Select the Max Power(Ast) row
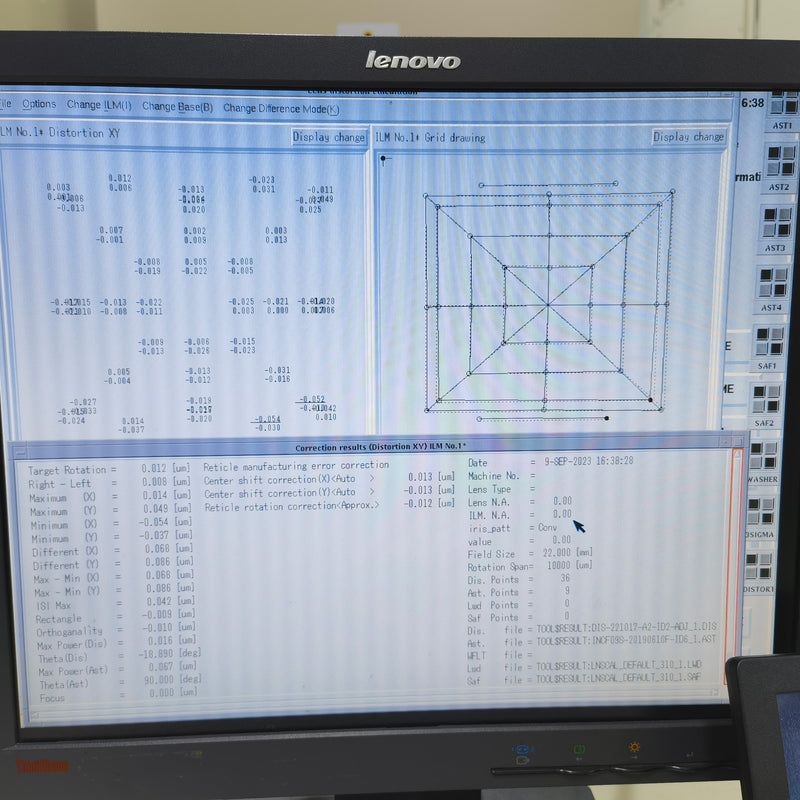Screen dimensions: 800x800 [117, 668]
